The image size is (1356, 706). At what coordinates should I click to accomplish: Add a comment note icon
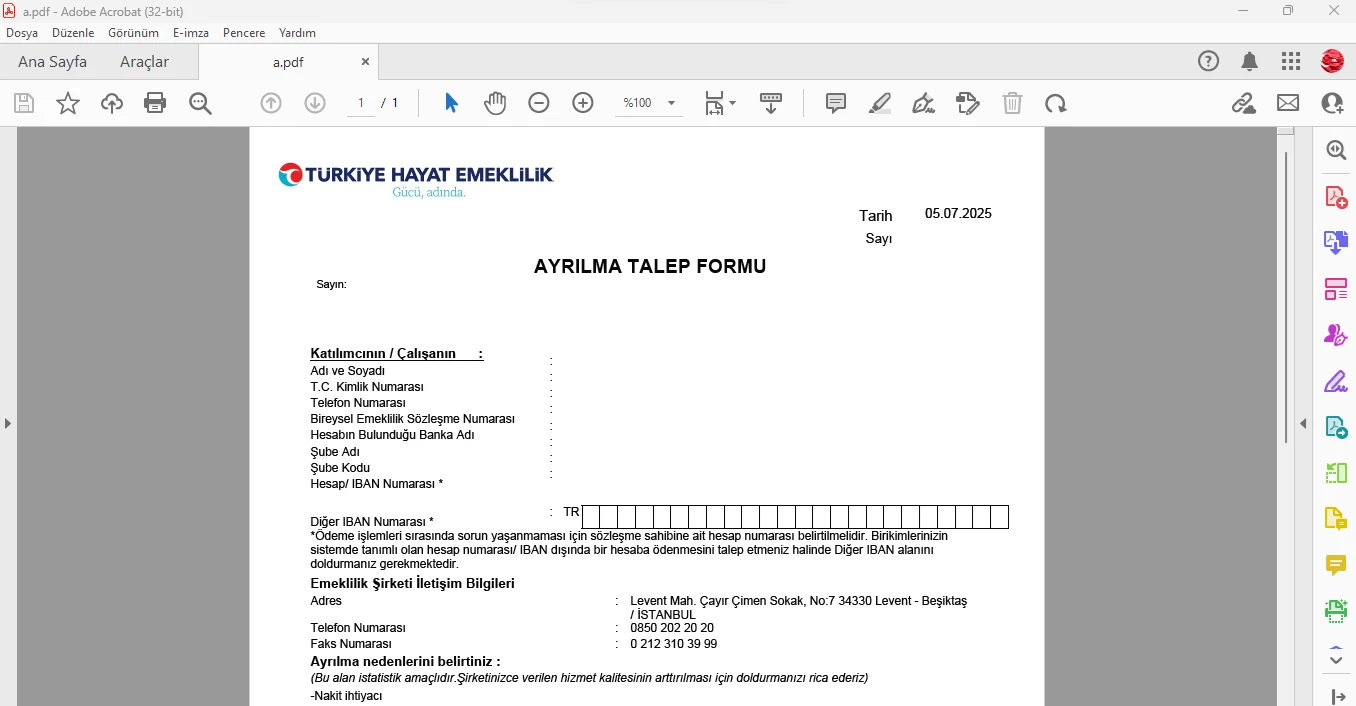click(836, 103)
